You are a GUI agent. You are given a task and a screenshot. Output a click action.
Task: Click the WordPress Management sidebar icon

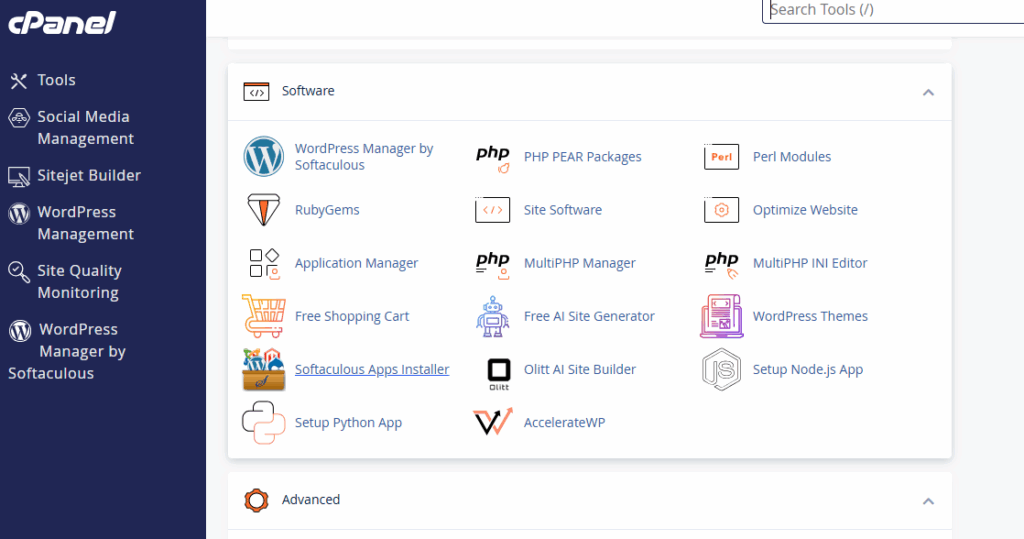tap(19, 213)
